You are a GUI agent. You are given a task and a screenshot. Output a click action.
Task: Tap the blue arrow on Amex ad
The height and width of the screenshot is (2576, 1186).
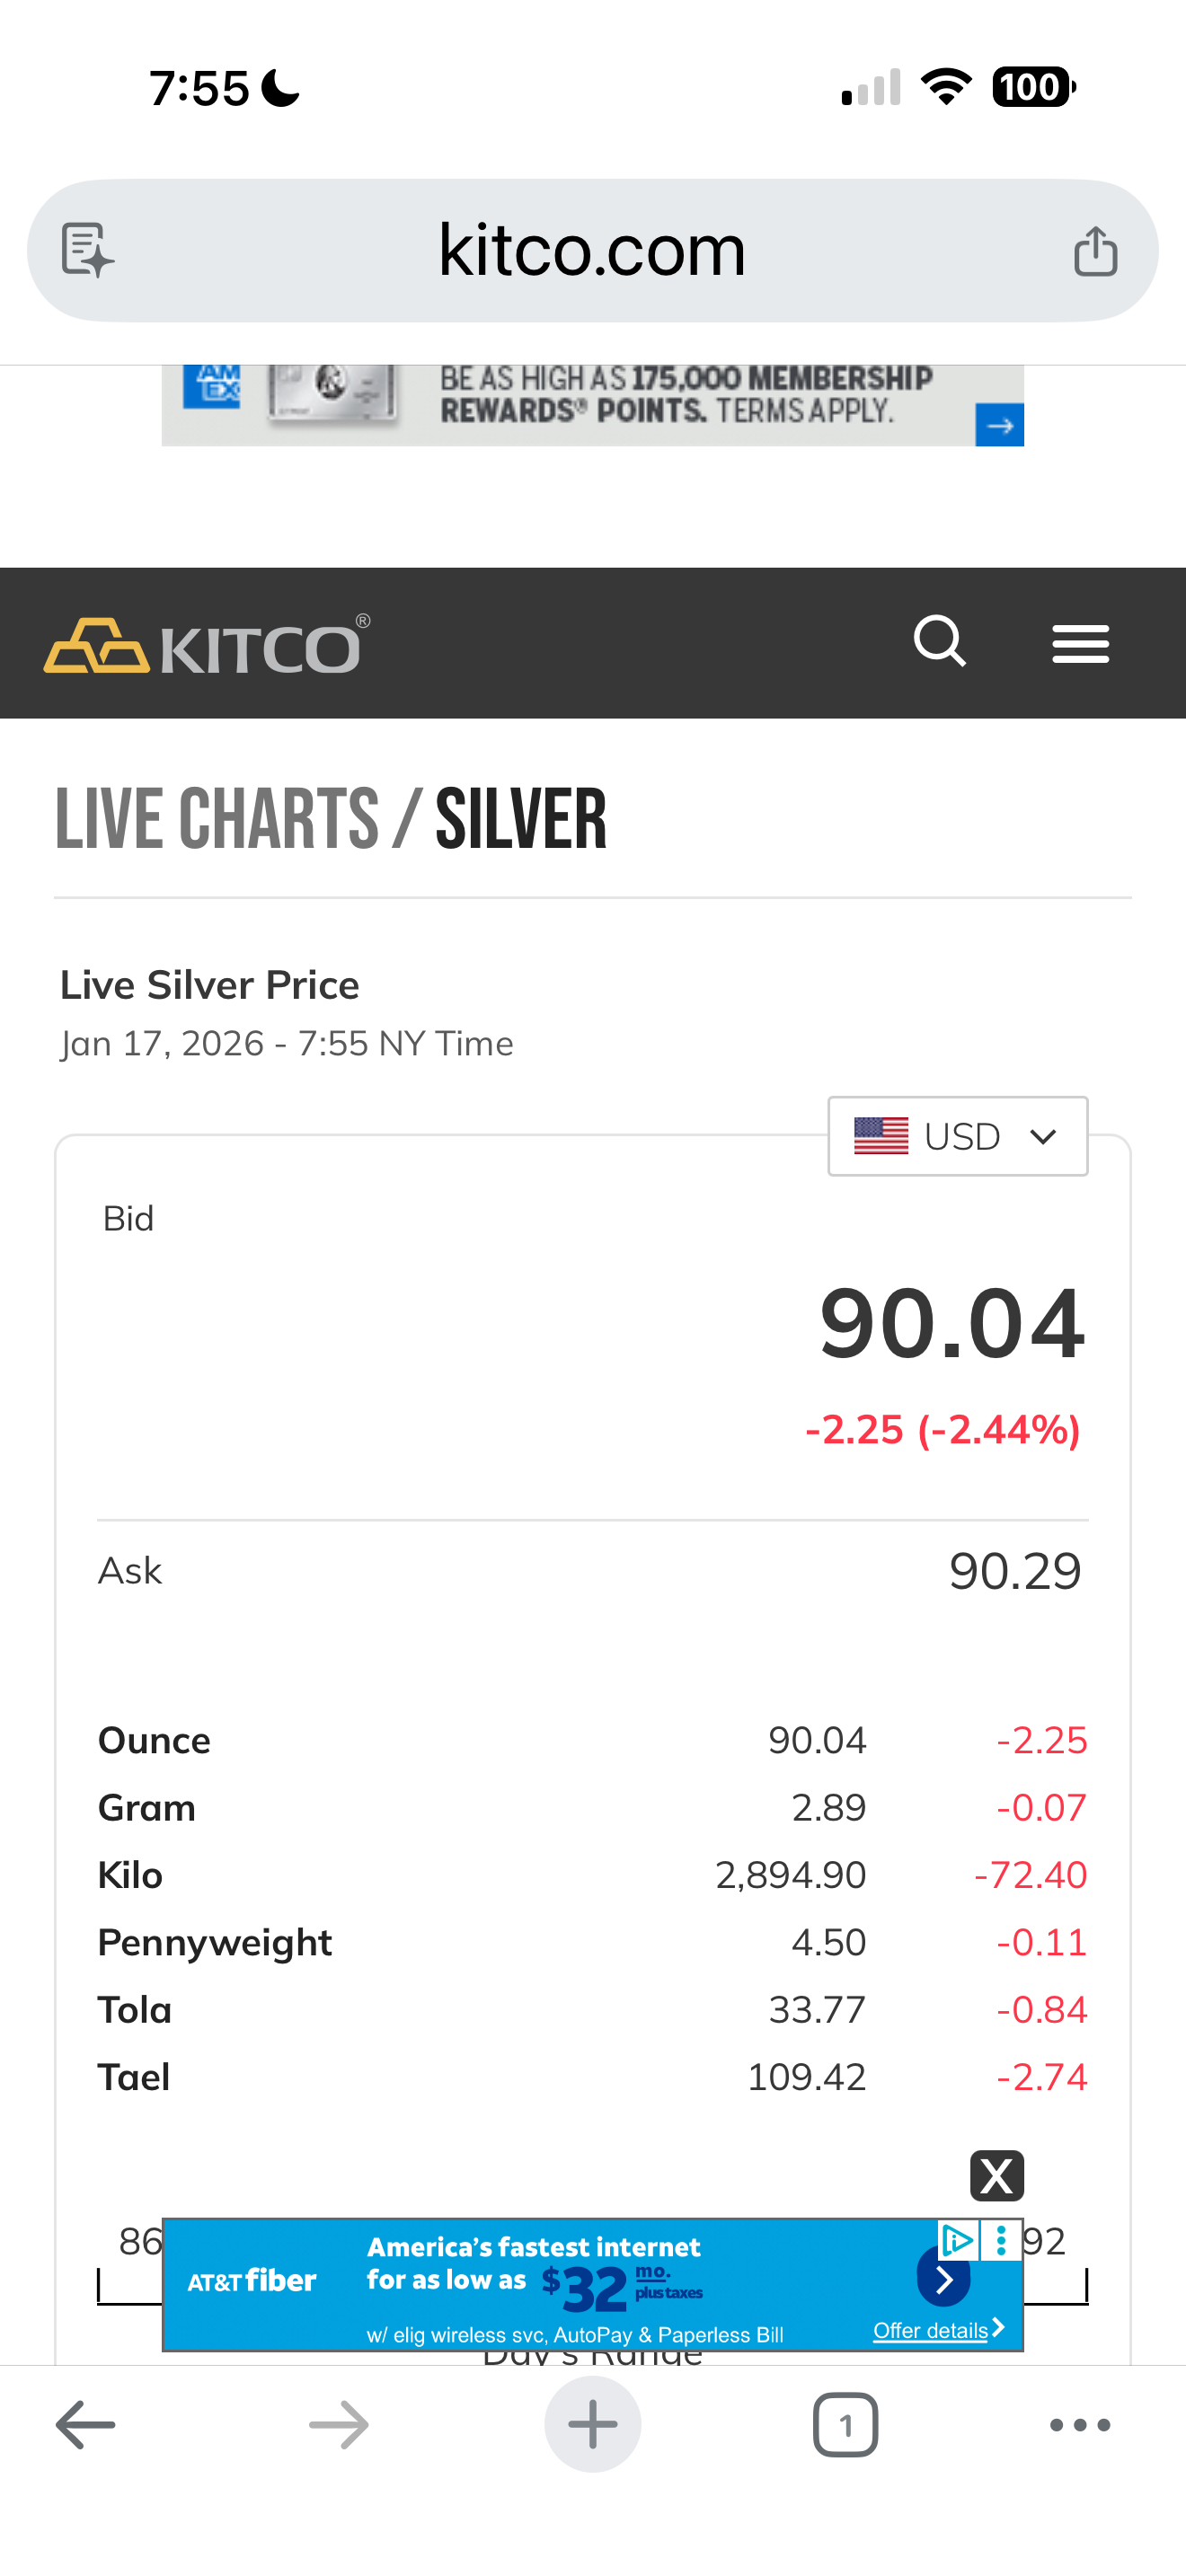point(999,425)
